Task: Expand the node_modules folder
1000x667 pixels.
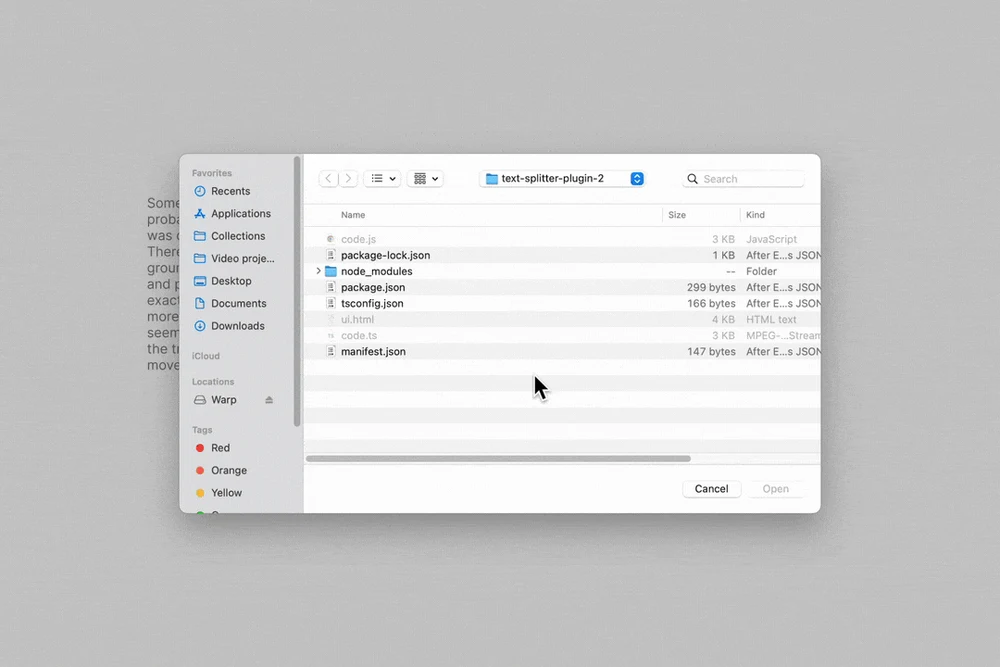Action: [318, 271]
